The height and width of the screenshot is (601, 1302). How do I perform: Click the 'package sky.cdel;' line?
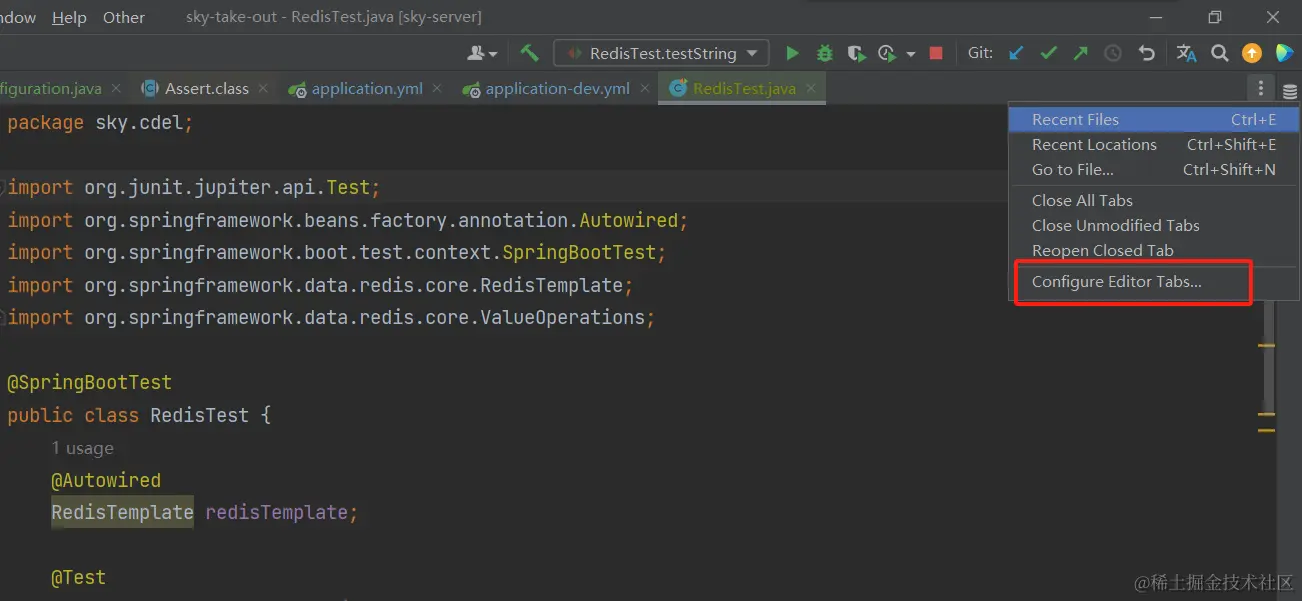point(100,122)
